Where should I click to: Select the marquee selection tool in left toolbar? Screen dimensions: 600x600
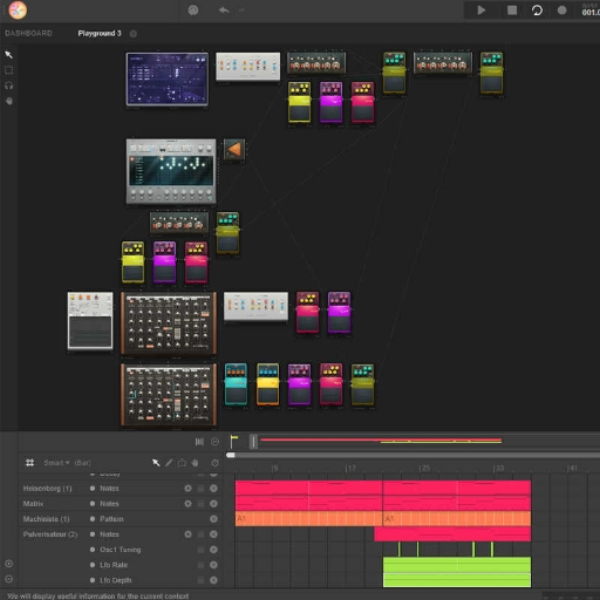click(9, 70)
